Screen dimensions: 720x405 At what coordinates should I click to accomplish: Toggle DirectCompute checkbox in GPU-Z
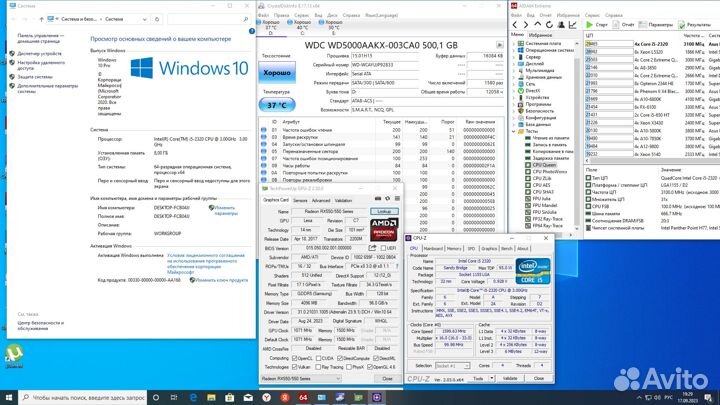[341, 358]
